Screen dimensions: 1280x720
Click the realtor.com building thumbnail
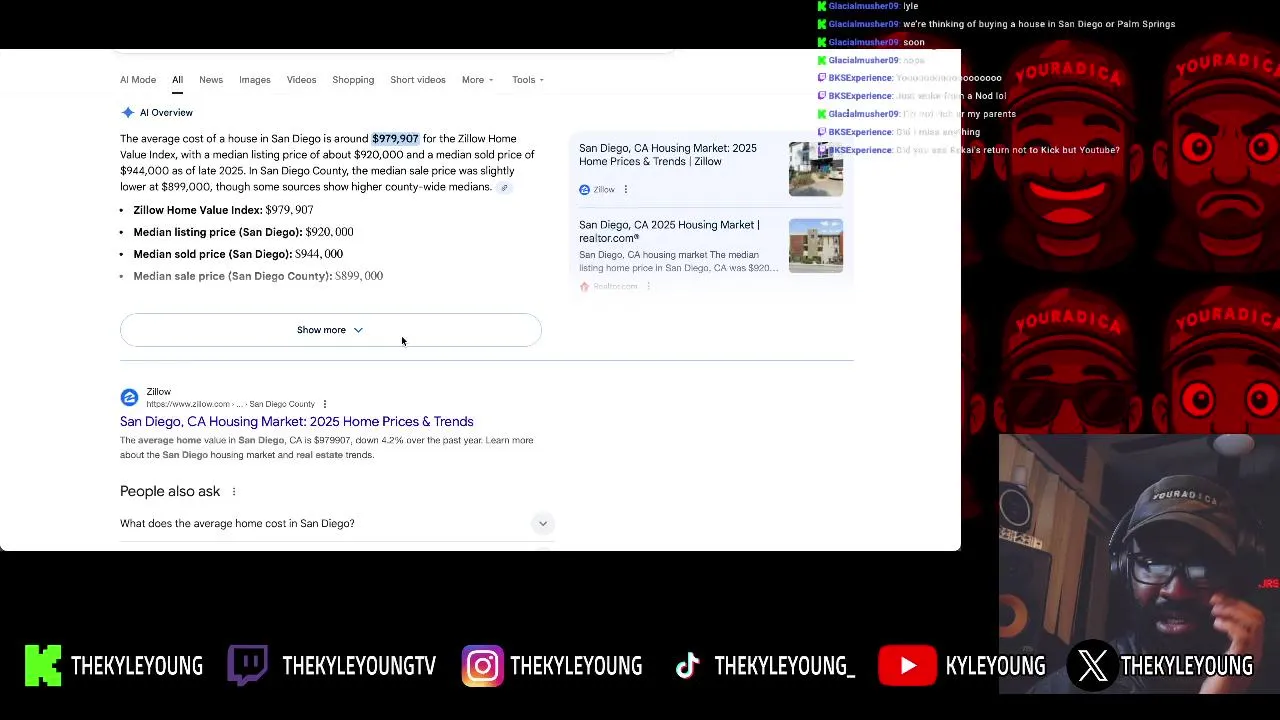tap(816, 246)
